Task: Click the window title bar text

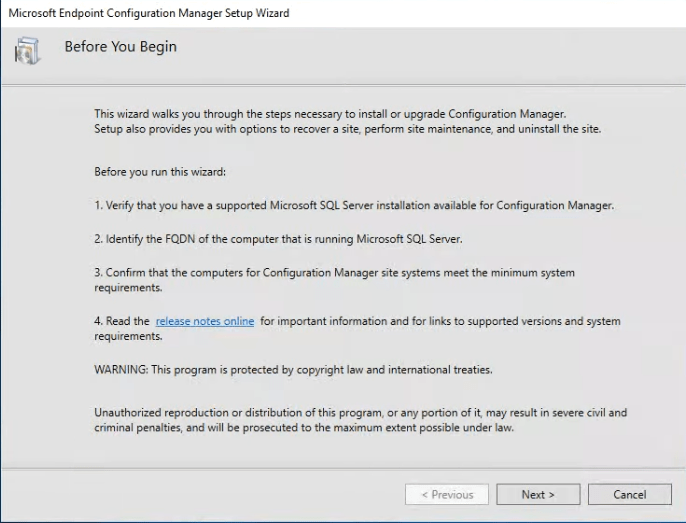Action: (x=147, y=13)
